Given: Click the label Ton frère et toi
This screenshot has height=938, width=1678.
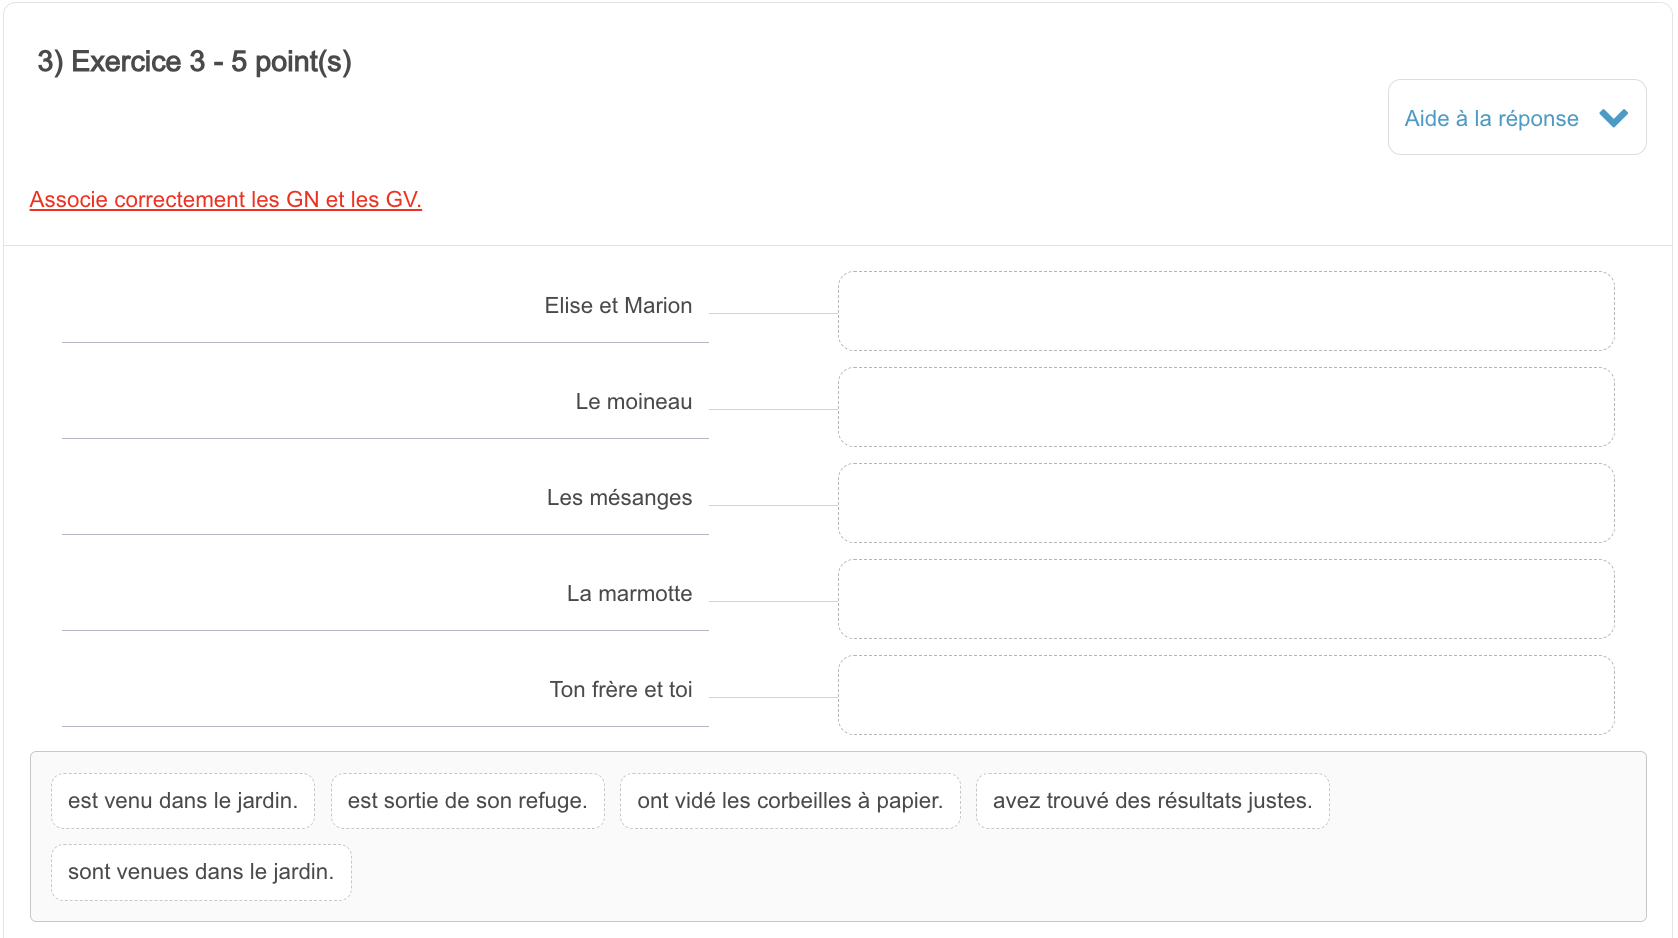Looking at the screenshot, I should (x=621, y=689).
